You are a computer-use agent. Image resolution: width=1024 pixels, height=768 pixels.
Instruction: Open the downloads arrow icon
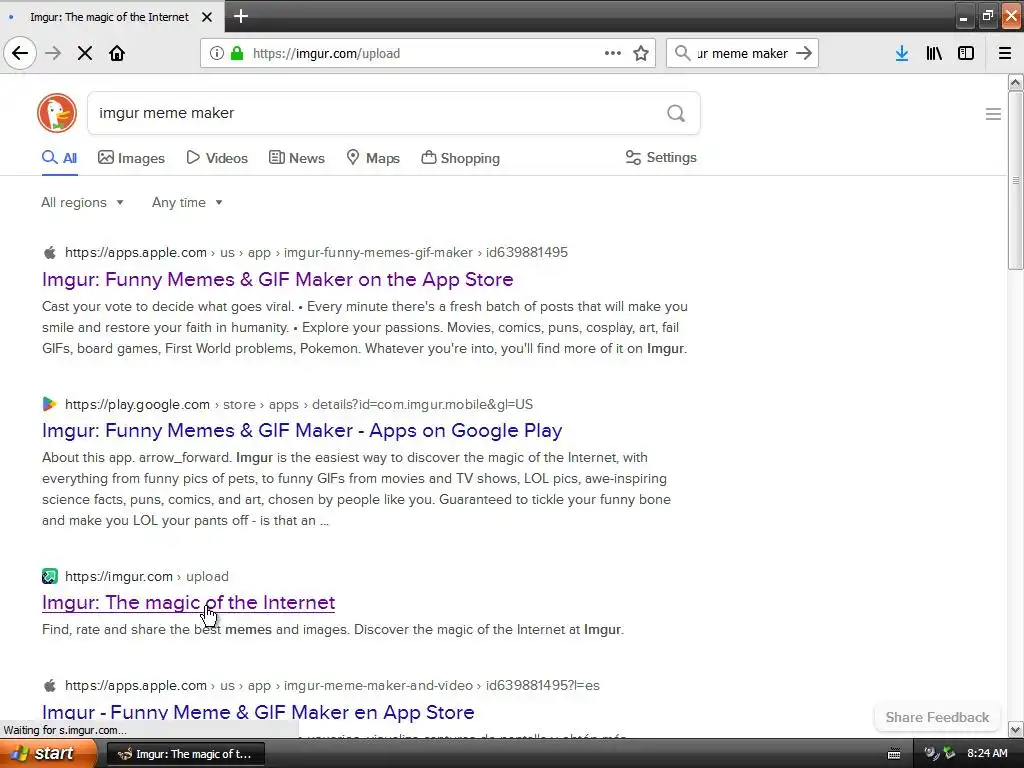[x=901, y=53]
